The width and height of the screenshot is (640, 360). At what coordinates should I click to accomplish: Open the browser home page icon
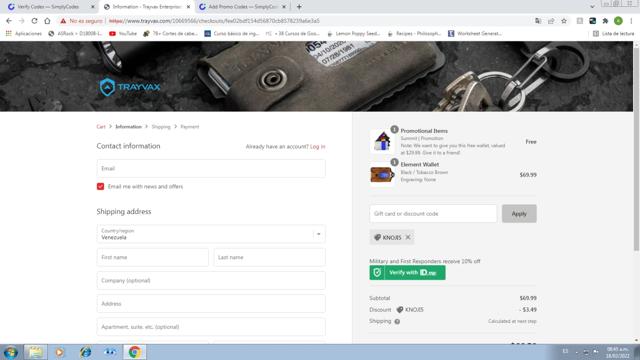point(47,21)
